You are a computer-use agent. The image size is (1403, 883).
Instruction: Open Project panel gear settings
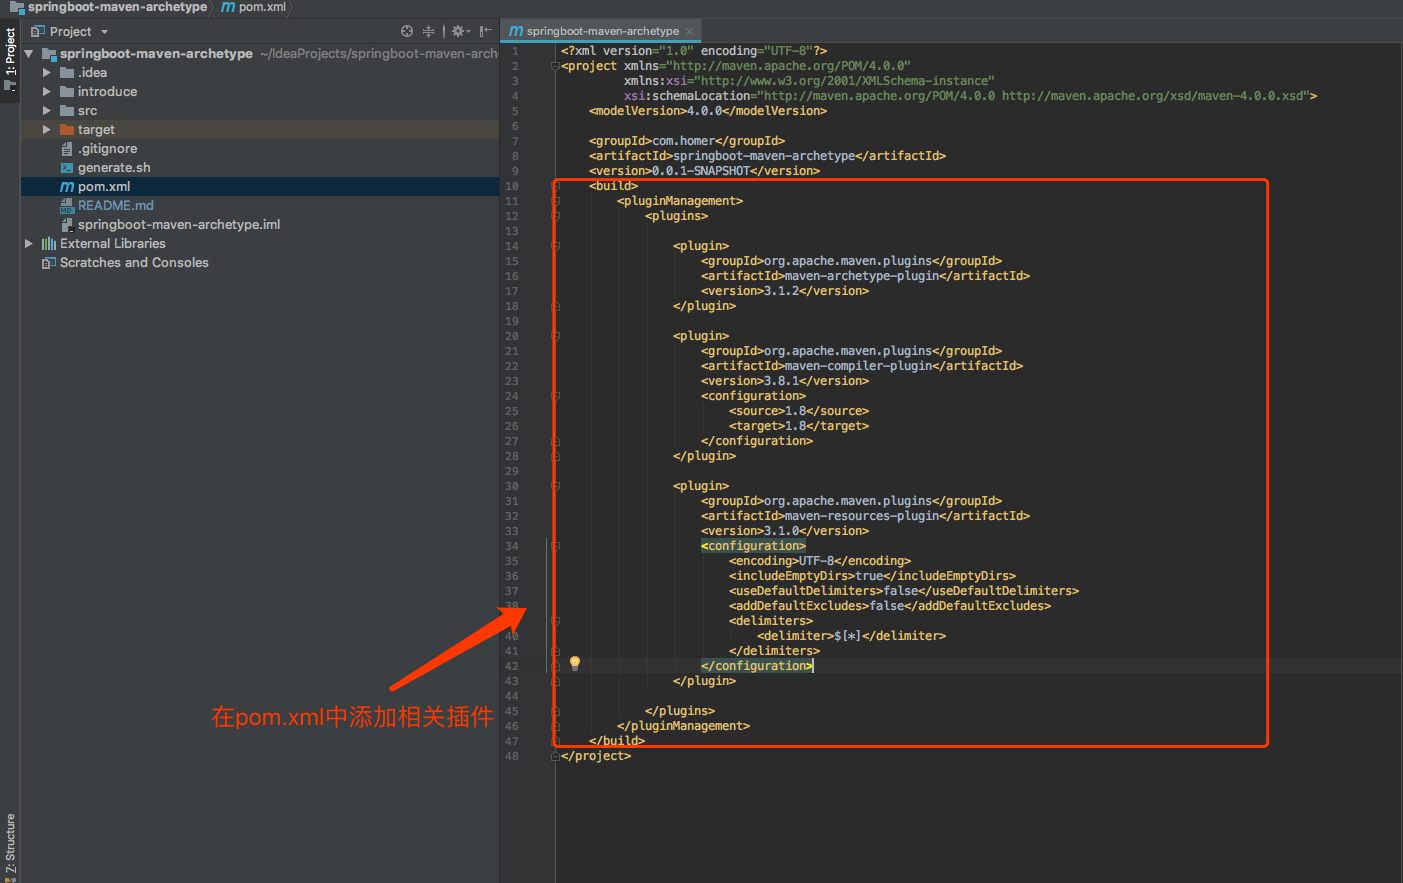[x=459, y=31]
